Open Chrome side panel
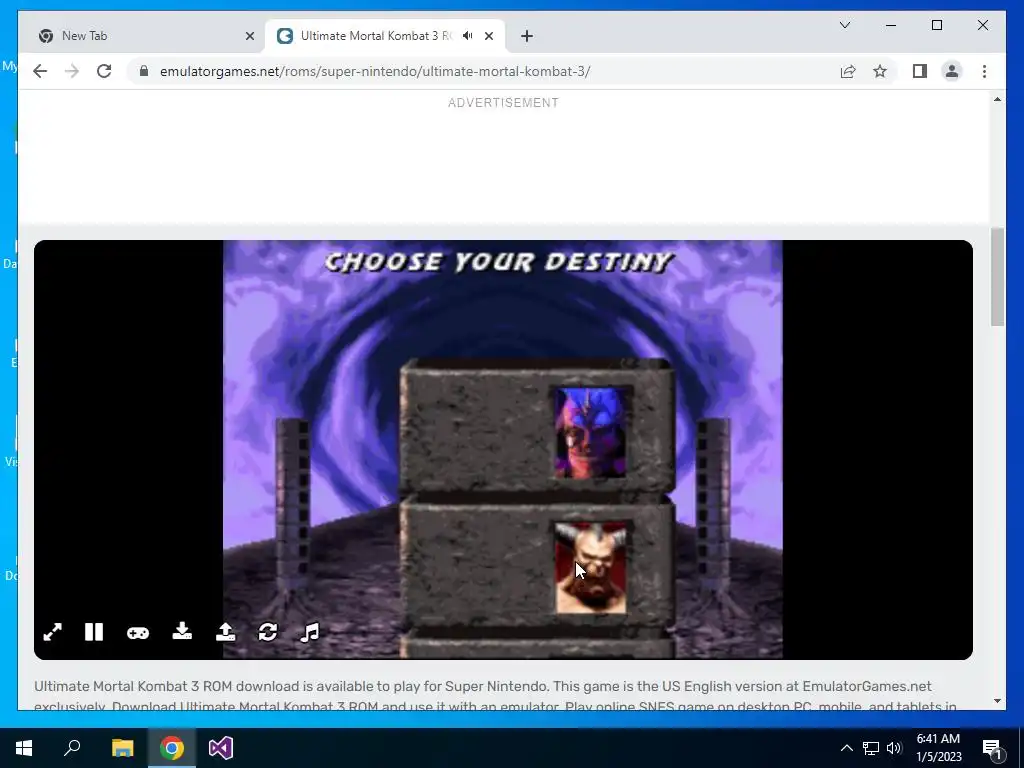The width and height of the screenshot is (1024, 768). point(920,71)
